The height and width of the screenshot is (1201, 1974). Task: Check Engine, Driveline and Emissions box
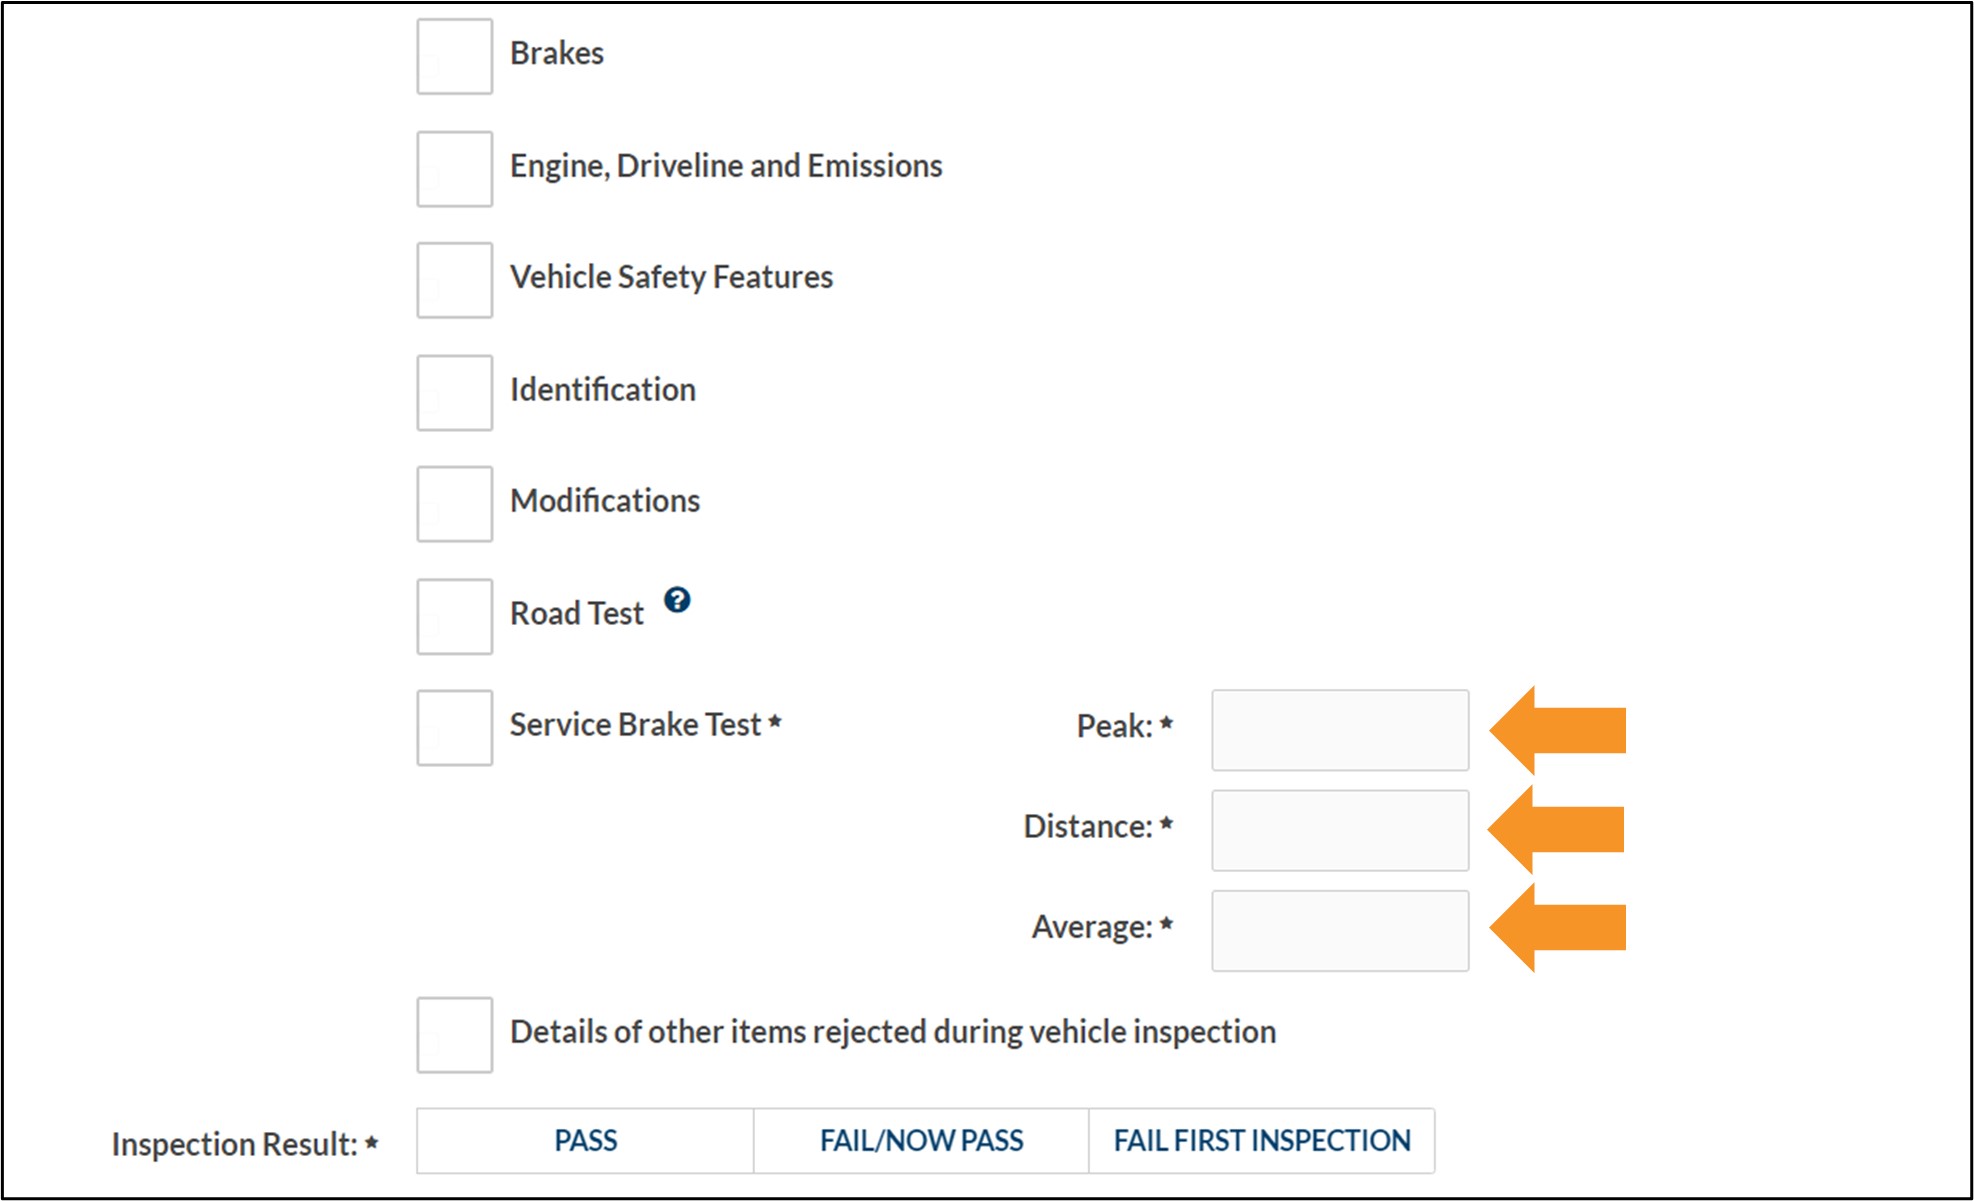[454, 169]
